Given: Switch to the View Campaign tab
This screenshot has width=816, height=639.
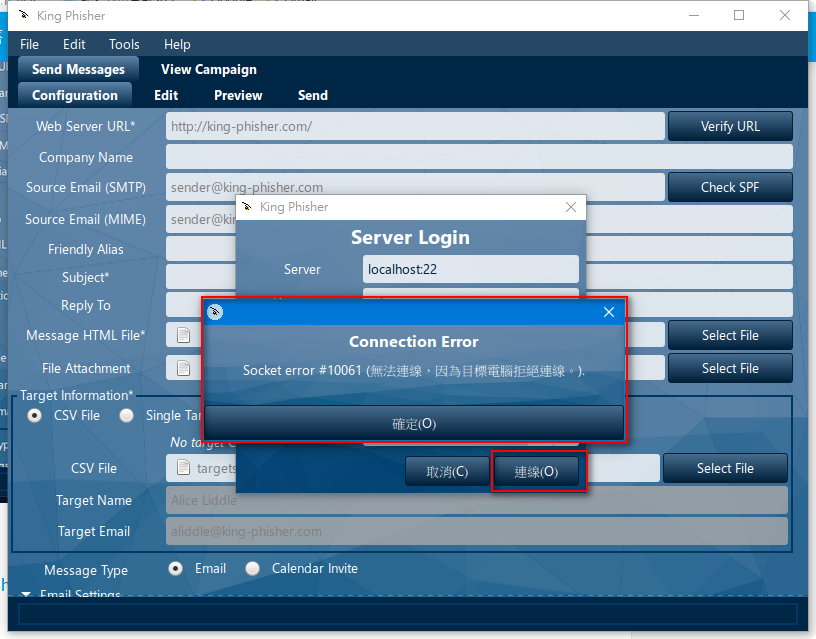Looking at the screenshot, I should coord(209,69).
